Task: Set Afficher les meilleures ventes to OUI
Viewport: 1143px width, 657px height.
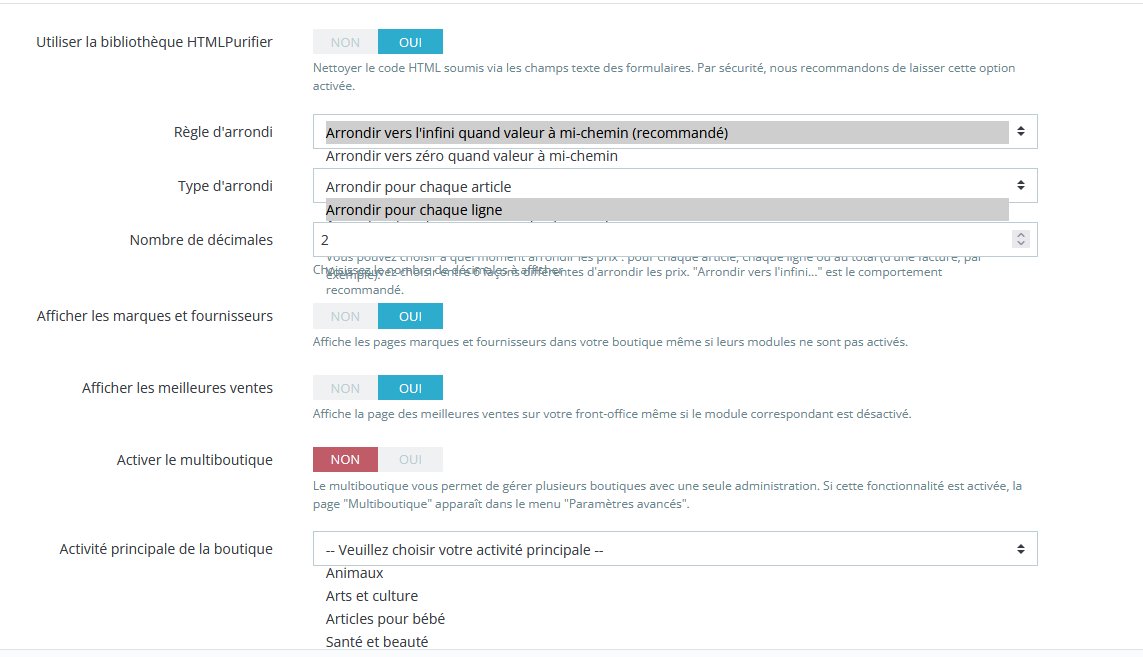Action: 410,388
